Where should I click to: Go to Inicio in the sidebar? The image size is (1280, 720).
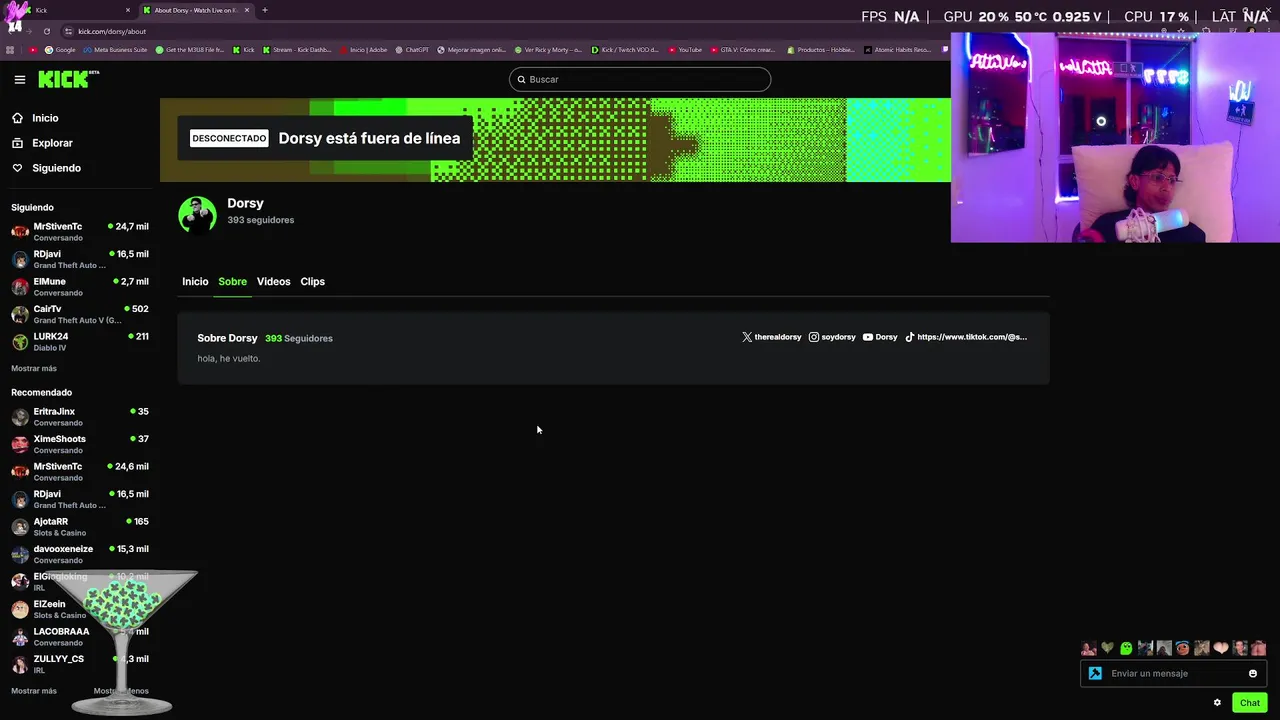[x=45, y=118]
